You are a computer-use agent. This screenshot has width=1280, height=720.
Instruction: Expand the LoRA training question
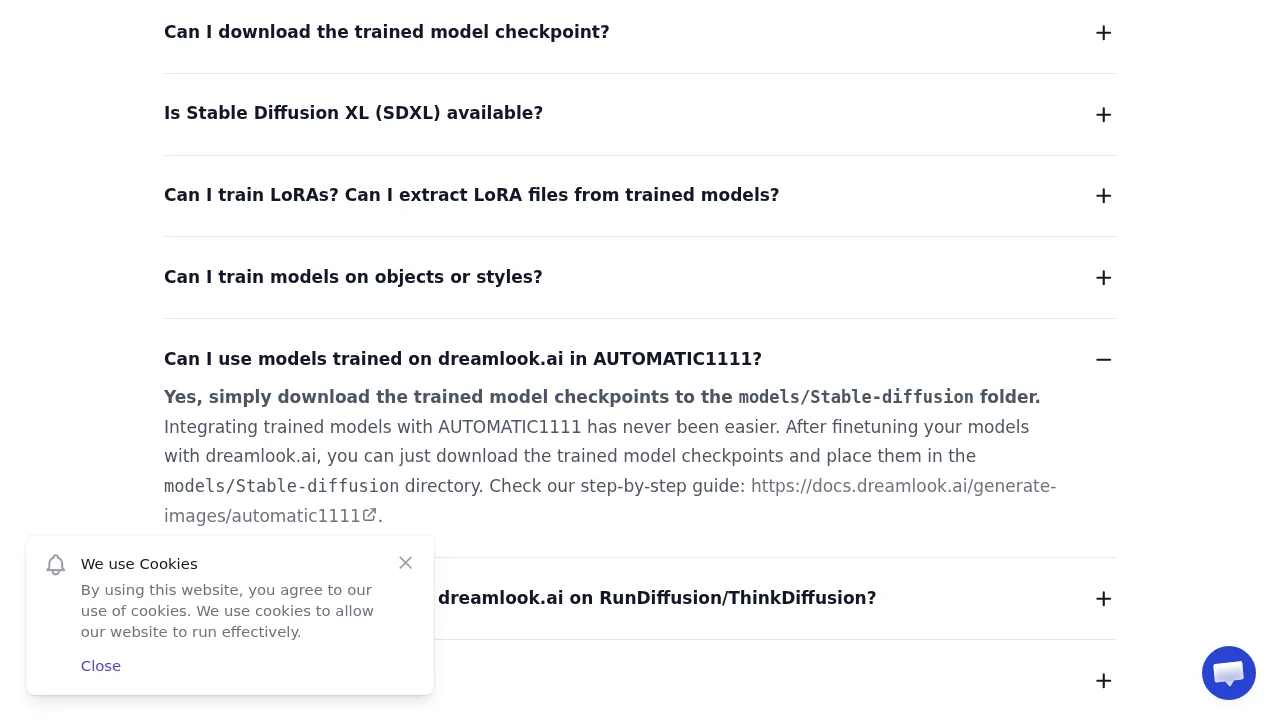pyautogui.click(x=1103, y=195)
